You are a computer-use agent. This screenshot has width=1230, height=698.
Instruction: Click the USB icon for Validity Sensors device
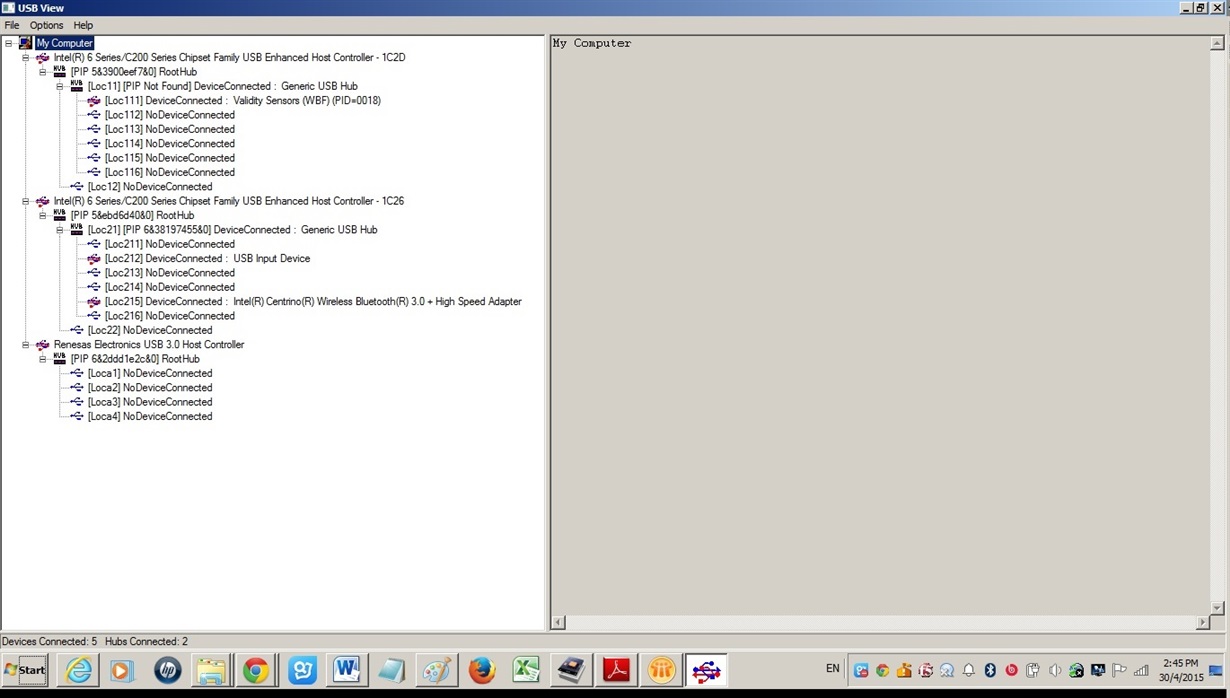[94, 101]
